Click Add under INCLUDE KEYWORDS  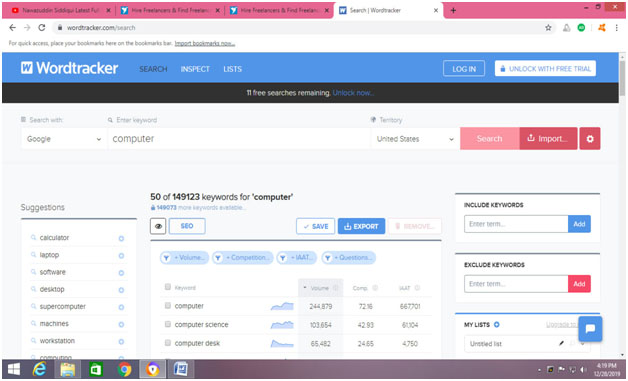coord(579,224)
